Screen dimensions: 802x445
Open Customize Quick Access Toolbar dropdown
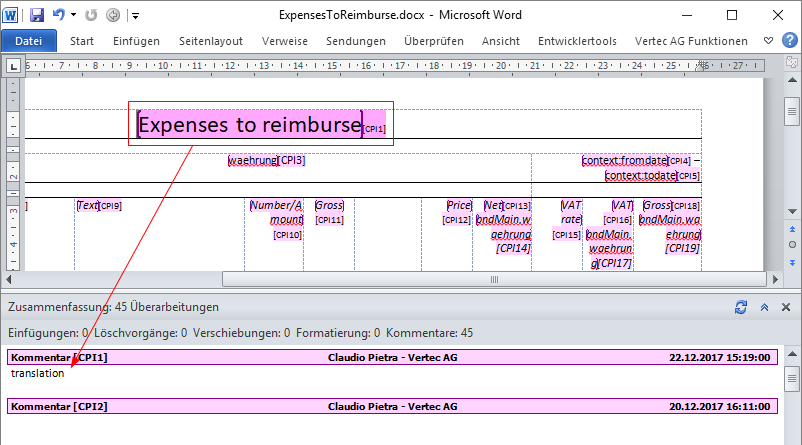(x=135, y=16)
